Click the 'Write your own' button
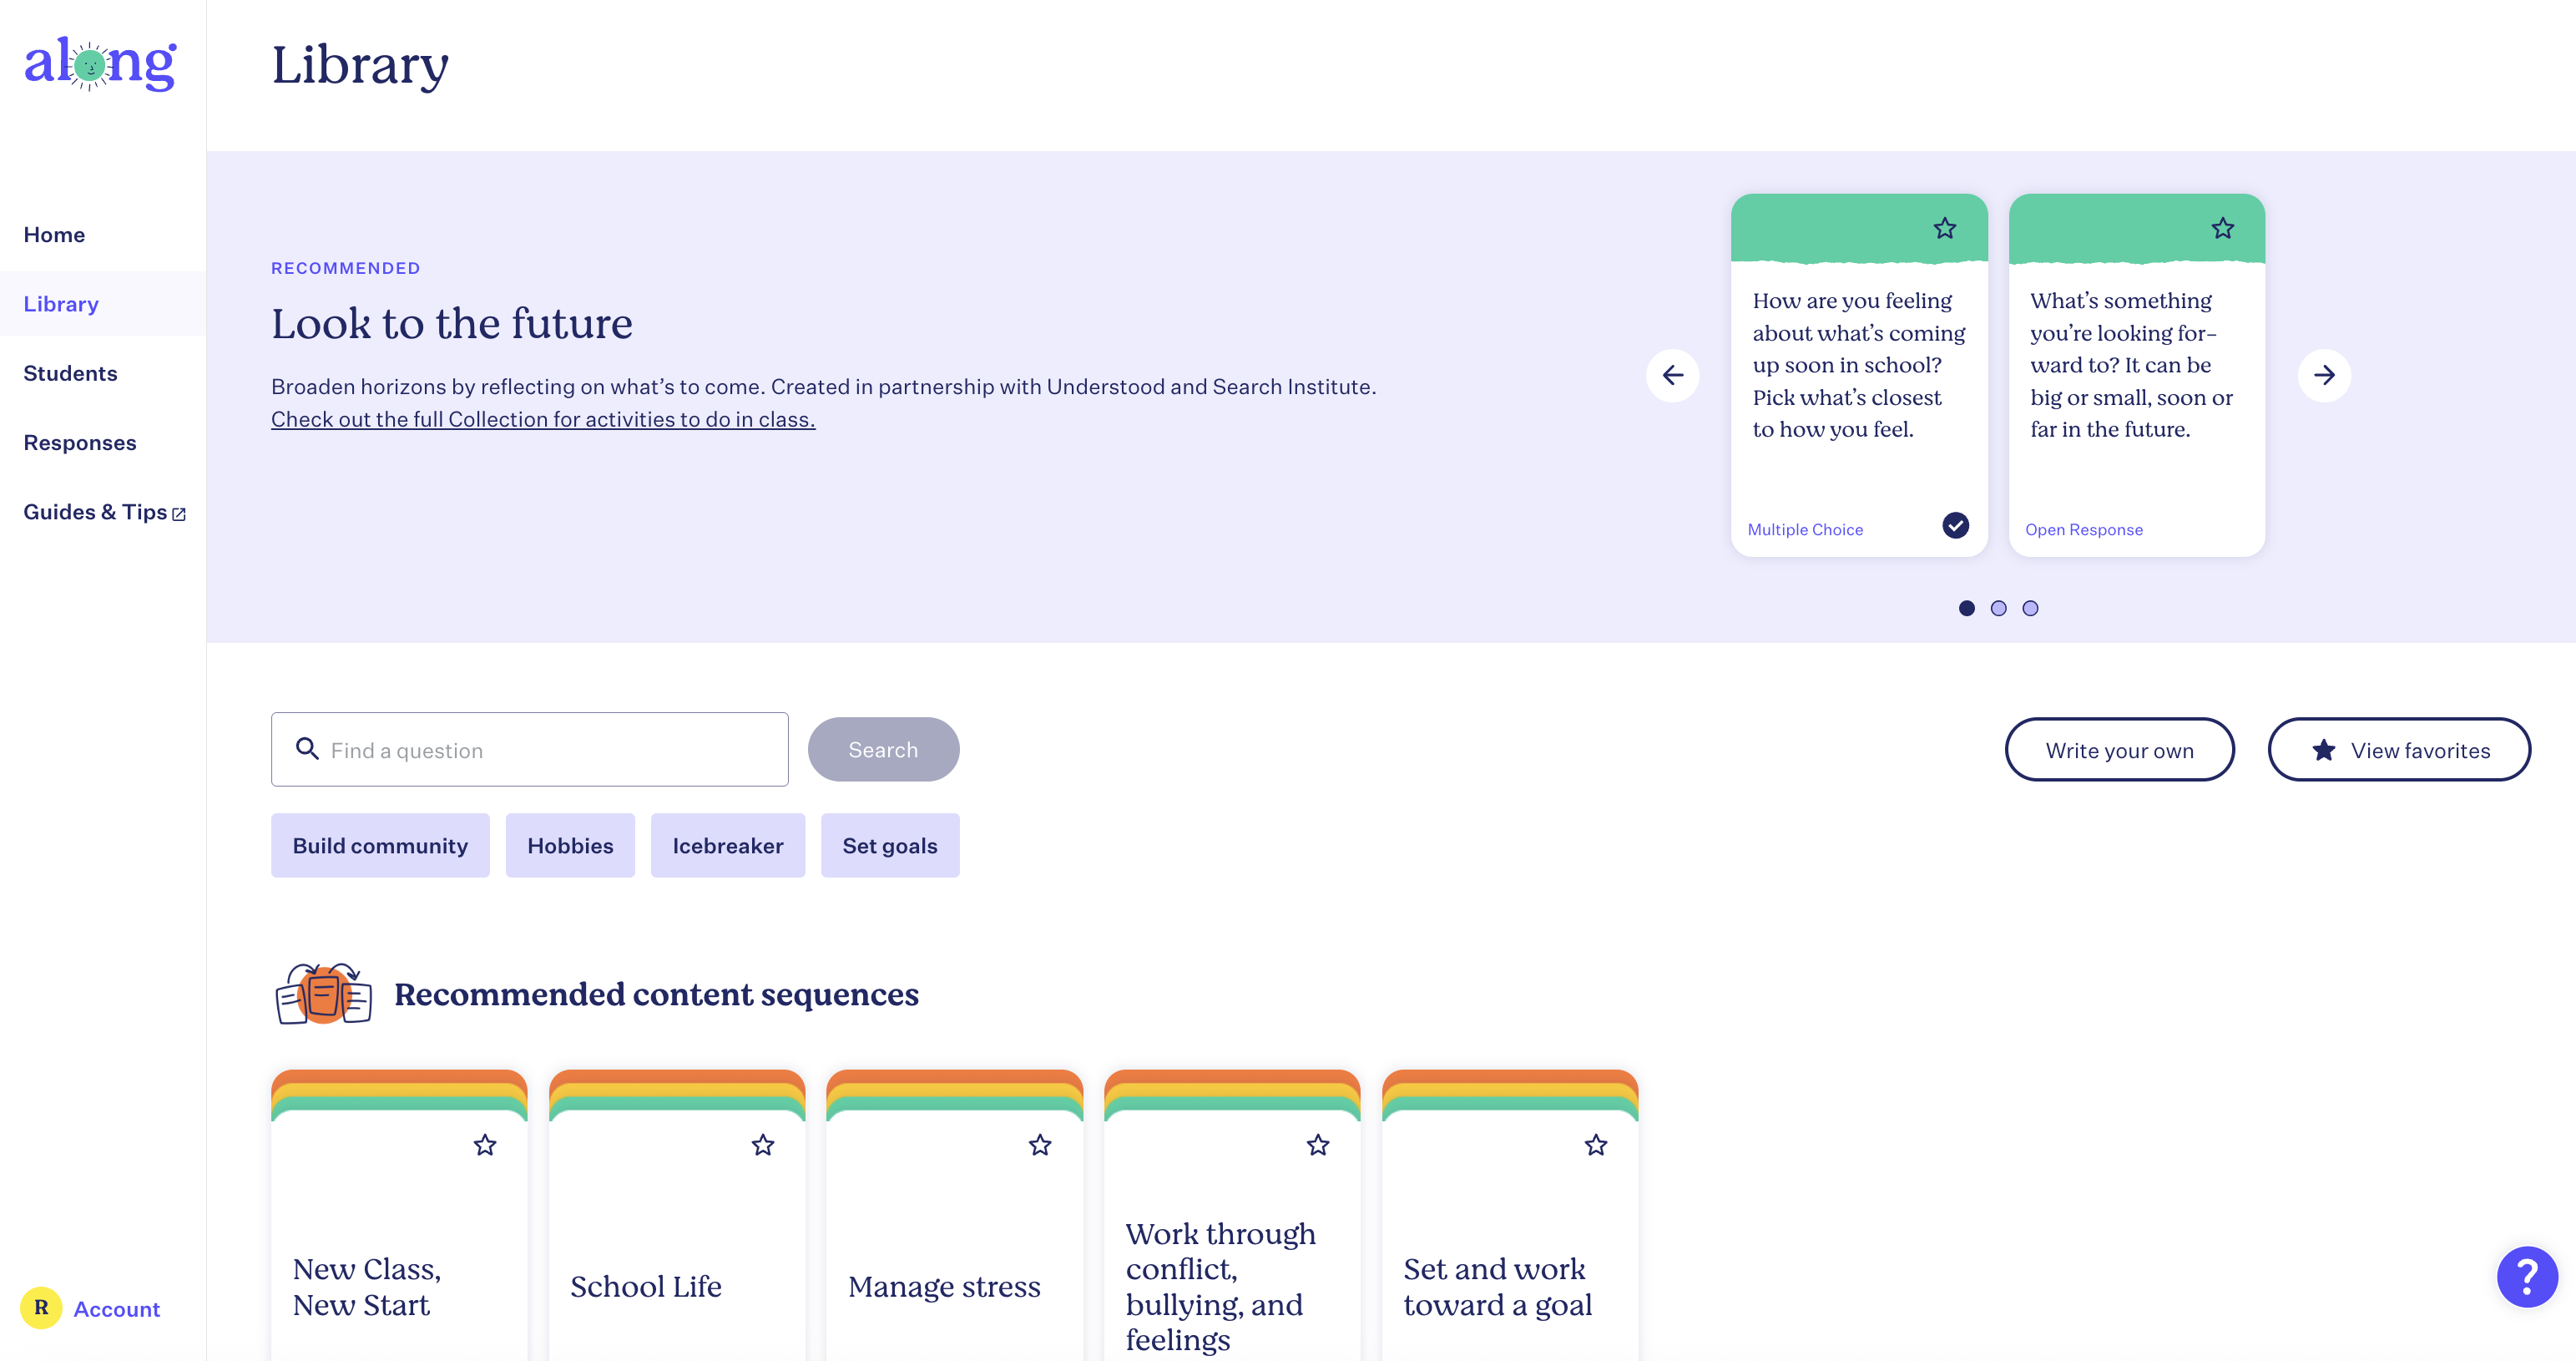Image resolution: width=2576 pixels, height=1361 pixels. 2119,749
